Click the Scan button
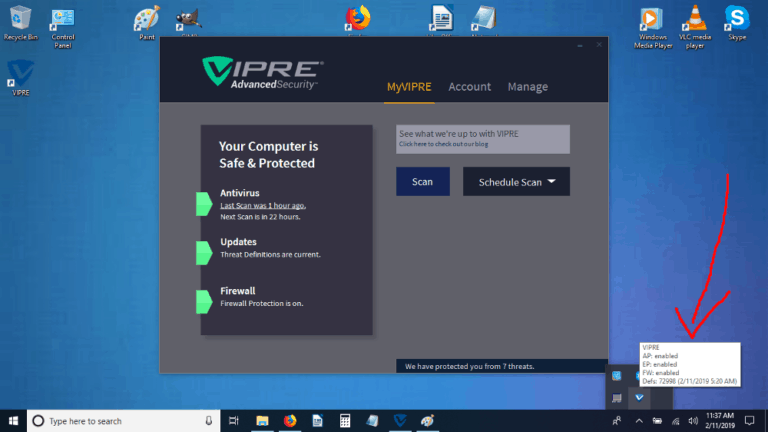The height and width of the screenshot is (432, 768). click(x=423, y=182)
